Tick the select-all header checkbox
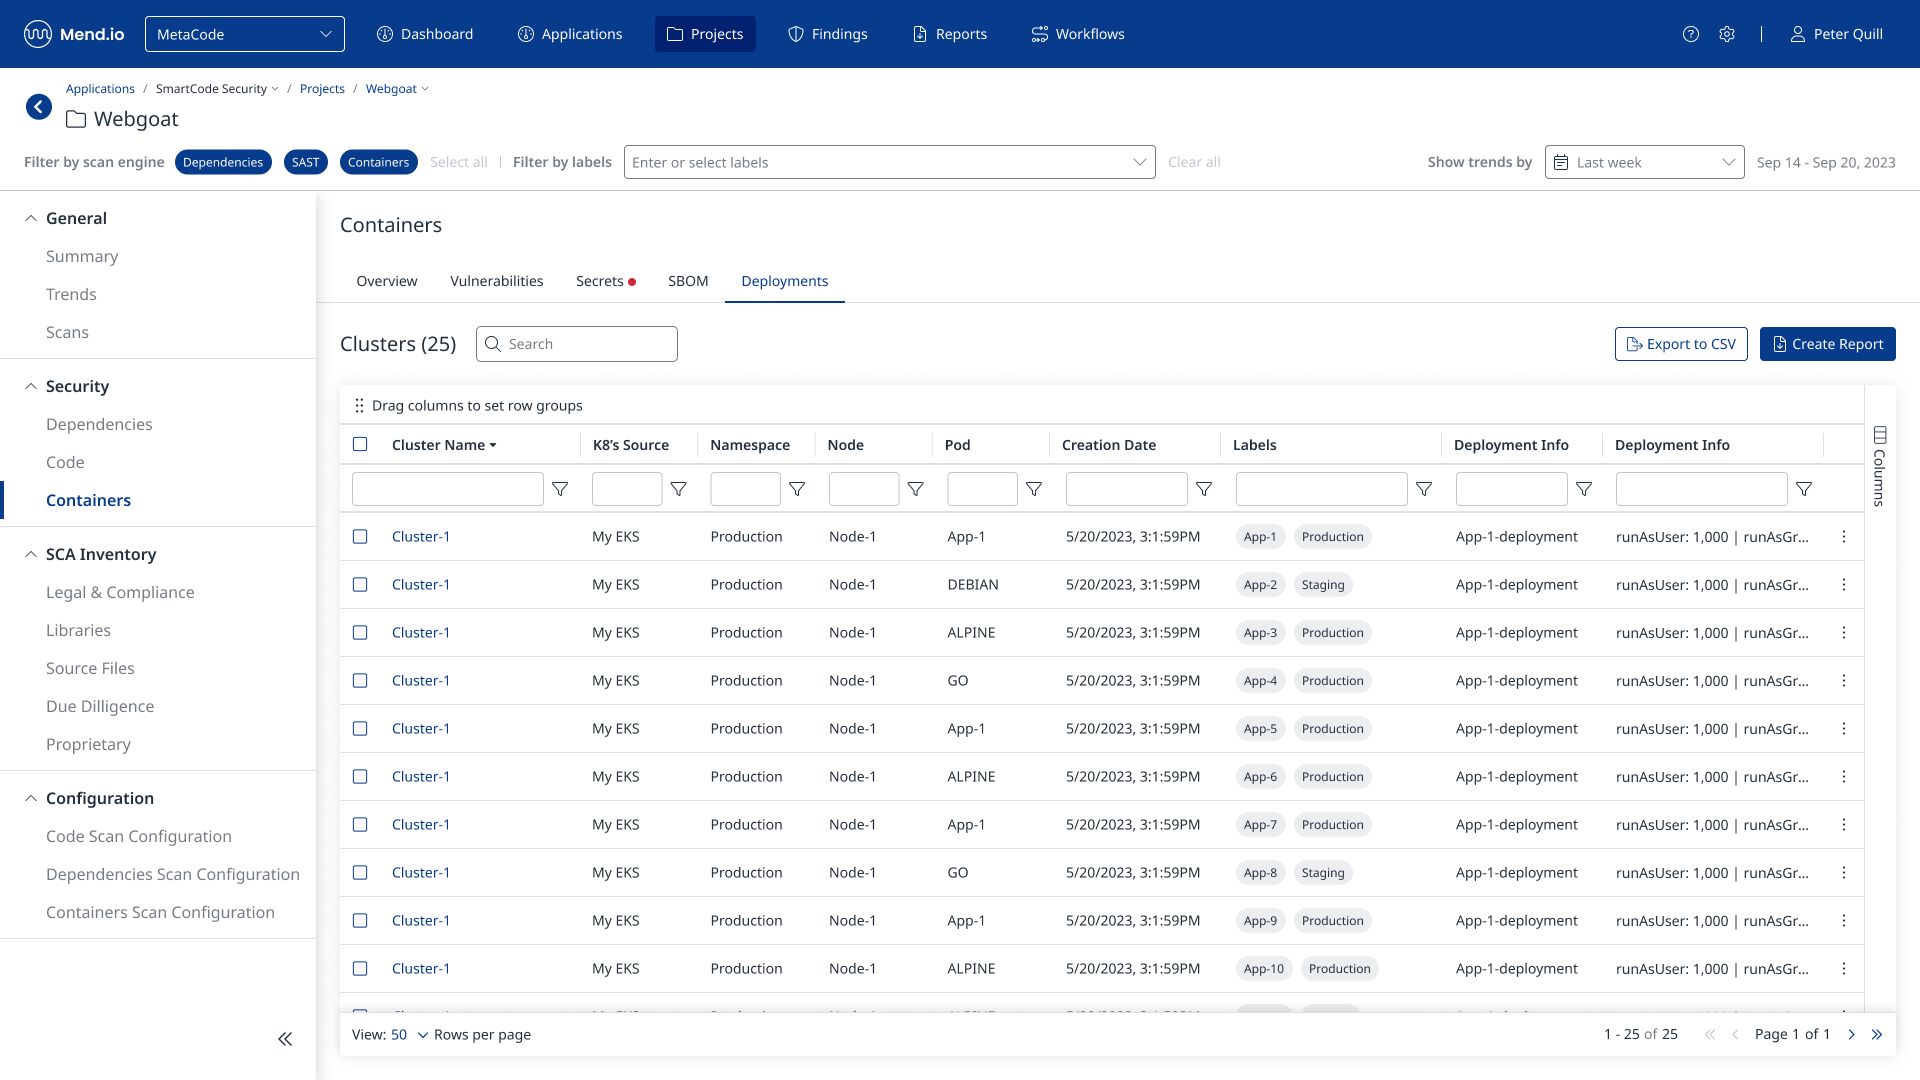Image resolution: width=1920 pixels, height=1080 pixels. coord(360,445)
